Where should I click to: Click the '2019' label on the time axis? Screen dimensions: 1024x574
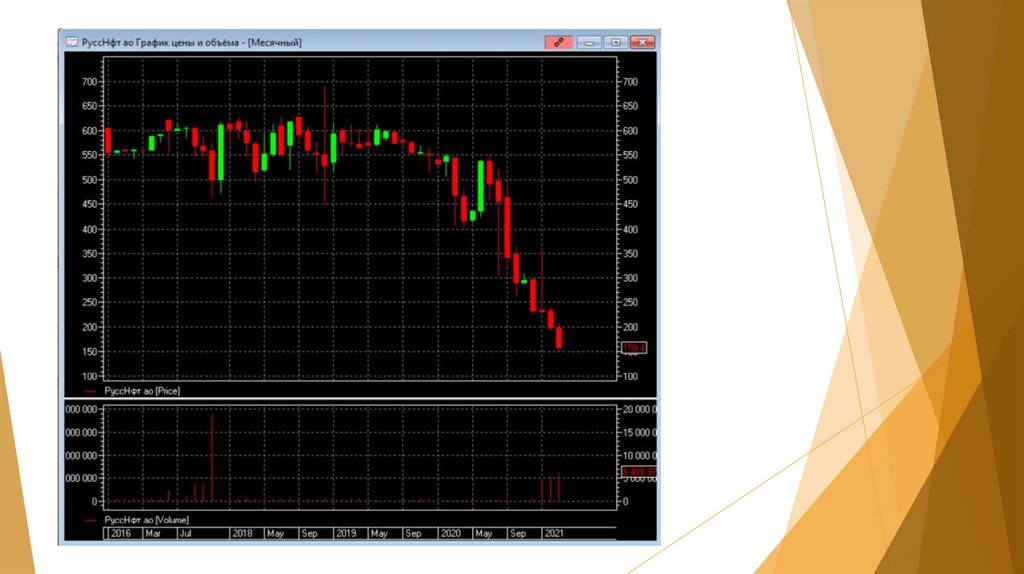pos(346,534)
